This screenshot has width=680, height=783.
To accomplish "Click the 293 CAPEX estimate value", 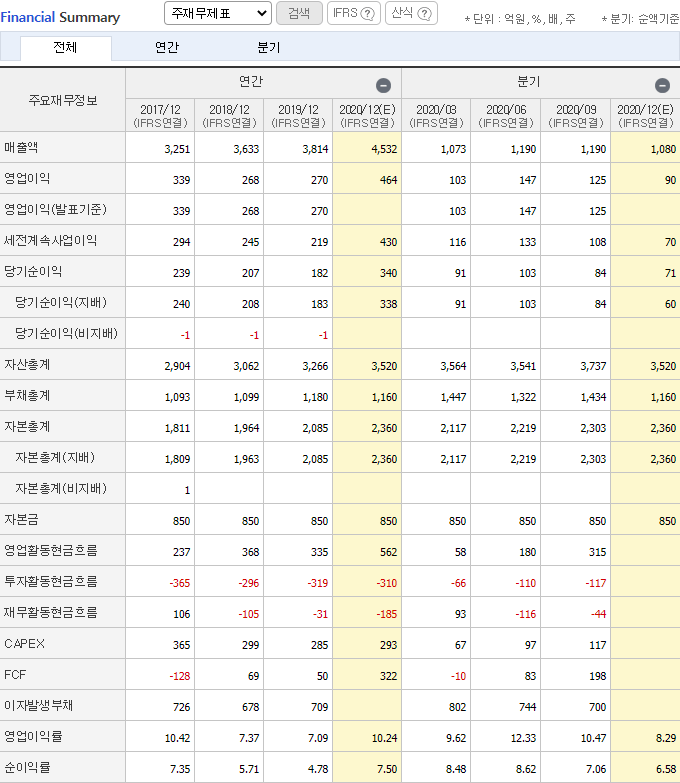I will 388,645.
